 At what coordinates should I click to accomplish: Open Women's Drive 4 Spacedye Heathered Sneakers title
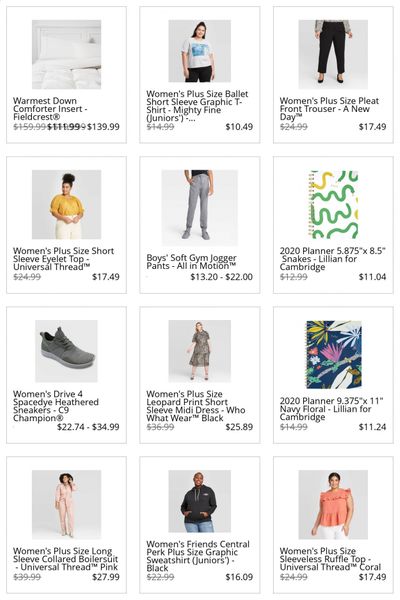[56, 406]
